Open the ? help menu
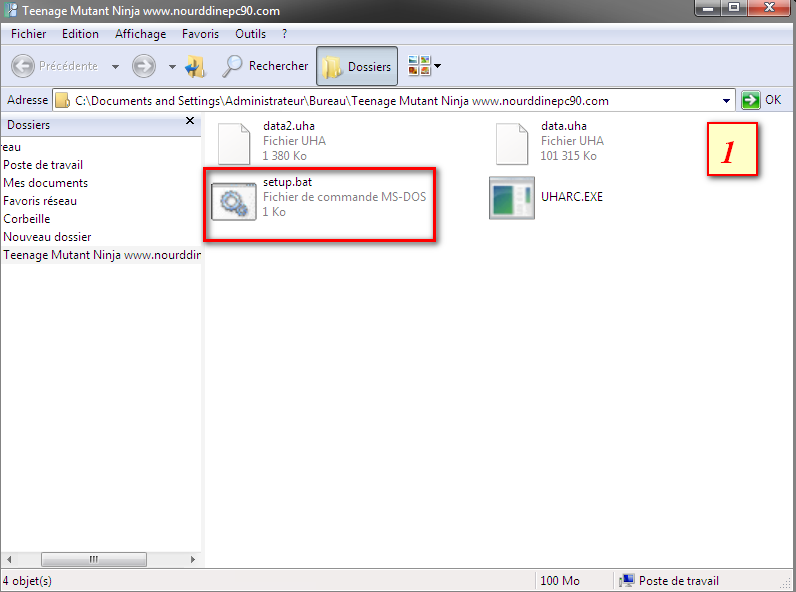The height and width of the screenshot is (592, 796). tap(284, 34)
